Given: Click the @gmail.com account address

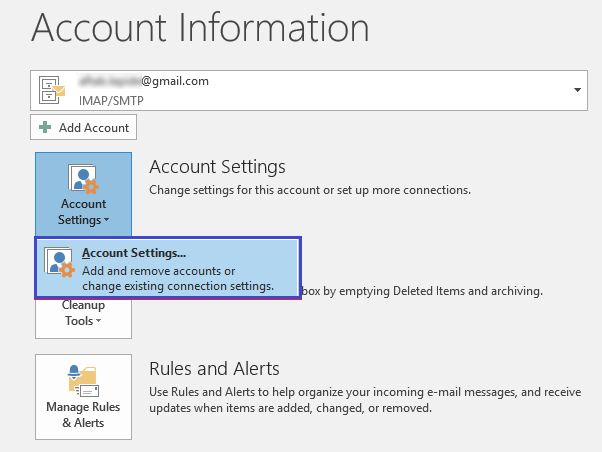Looking at the screenshot, I should [x=144, y=81].
